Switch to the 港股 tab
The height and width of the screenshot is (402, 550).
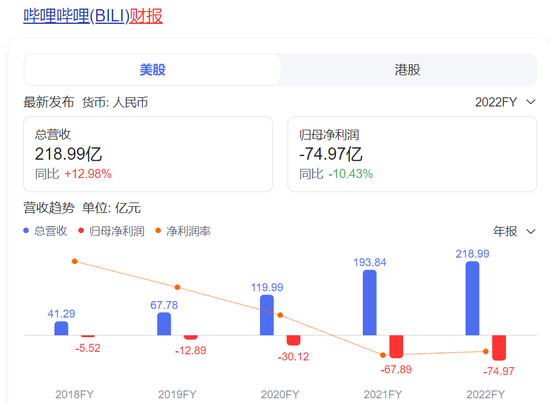click(x=408, y=69)
